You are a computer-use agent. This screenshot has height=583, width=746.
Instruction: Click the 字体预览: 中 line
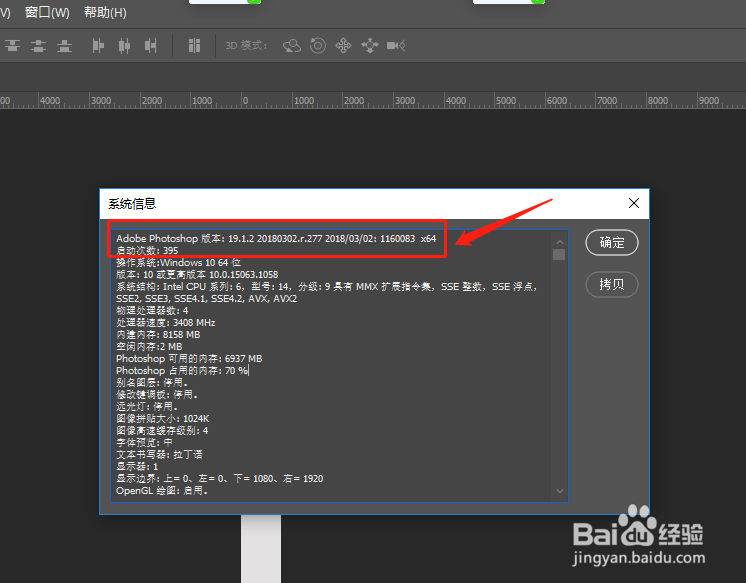coord(145,443)
